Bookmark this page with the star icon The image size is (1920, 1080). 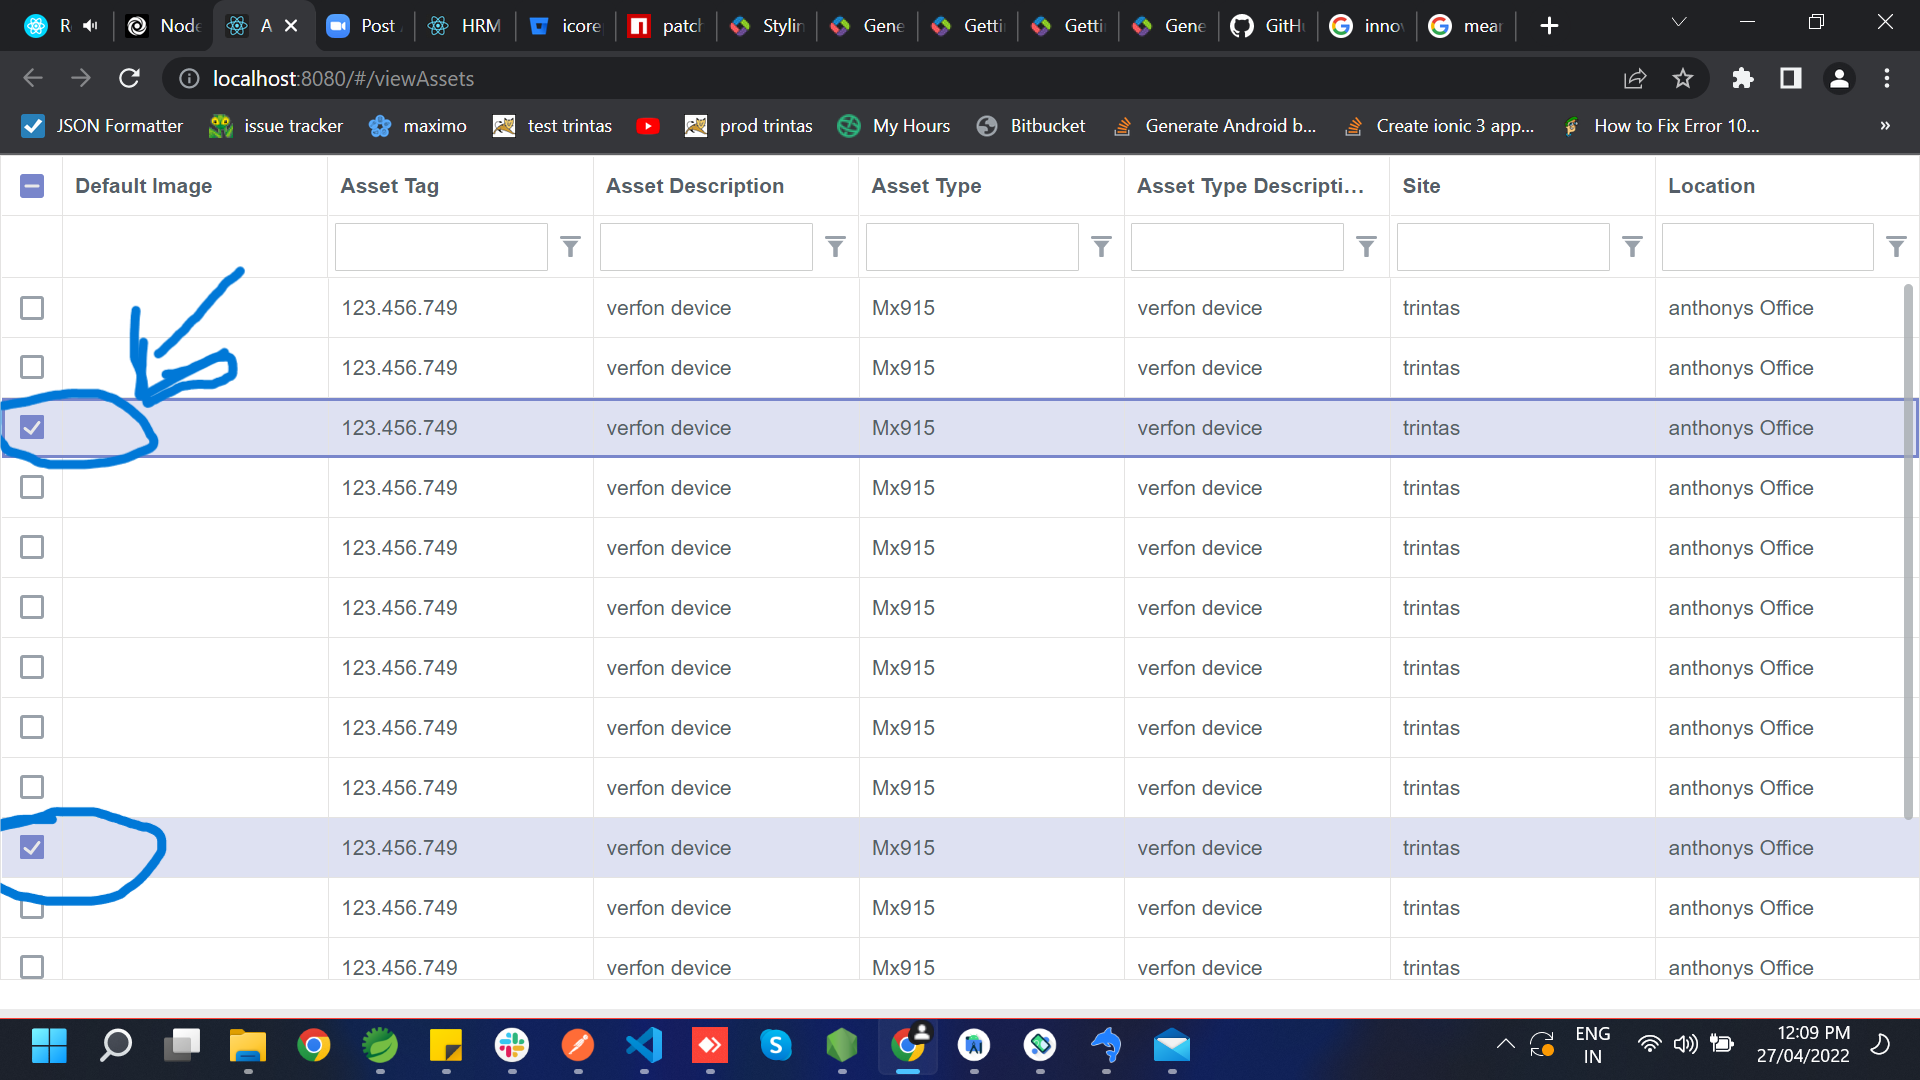[x=1683, y=78]
